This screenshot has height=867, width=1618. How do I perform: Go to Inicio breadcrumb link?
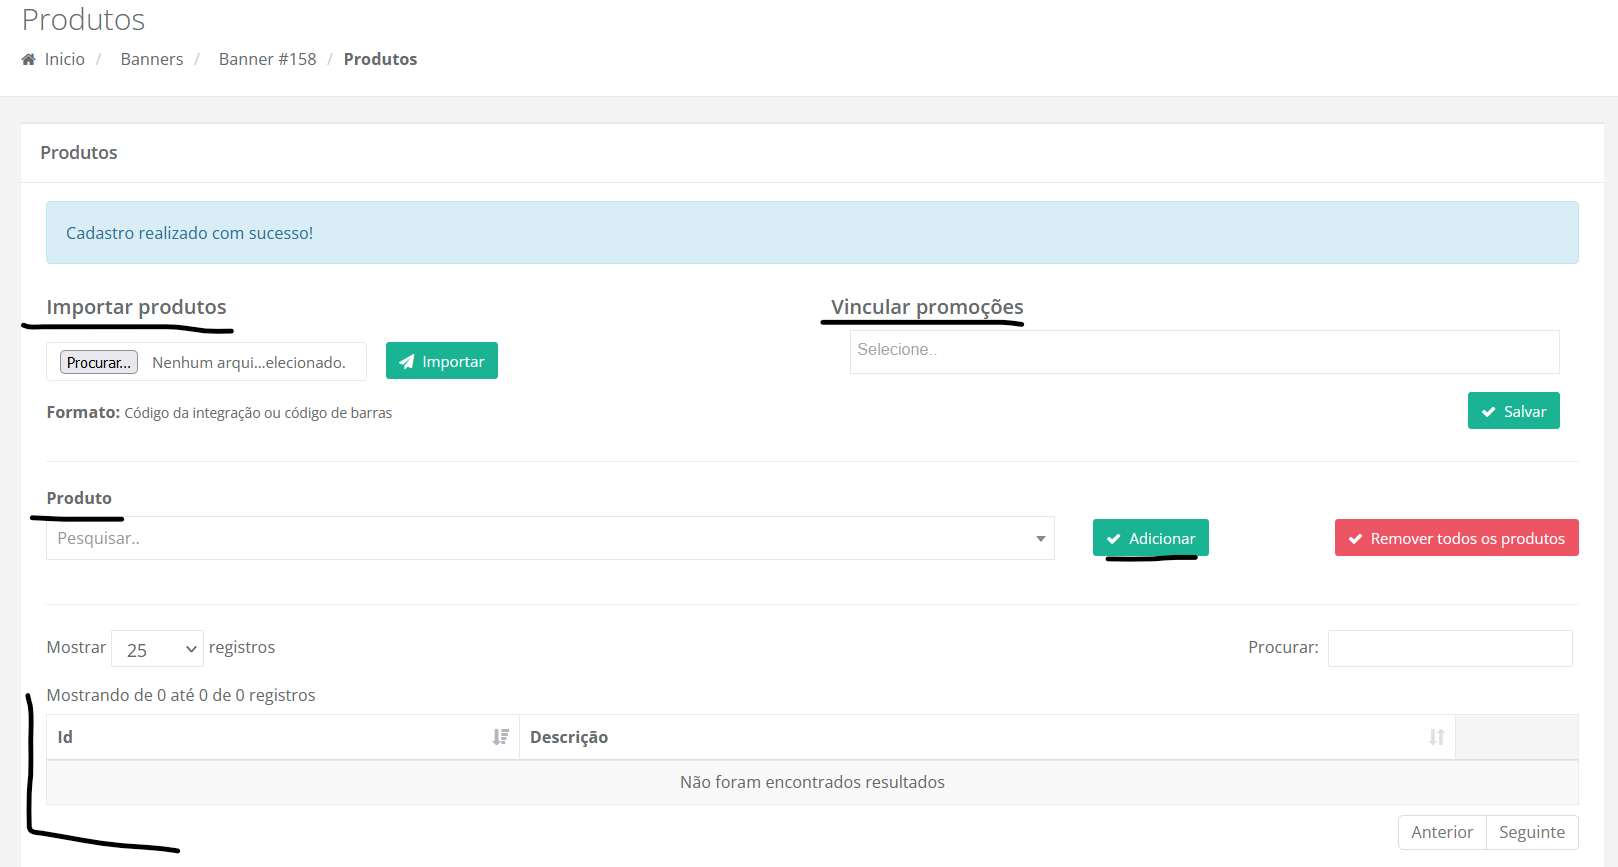point(65,60)
